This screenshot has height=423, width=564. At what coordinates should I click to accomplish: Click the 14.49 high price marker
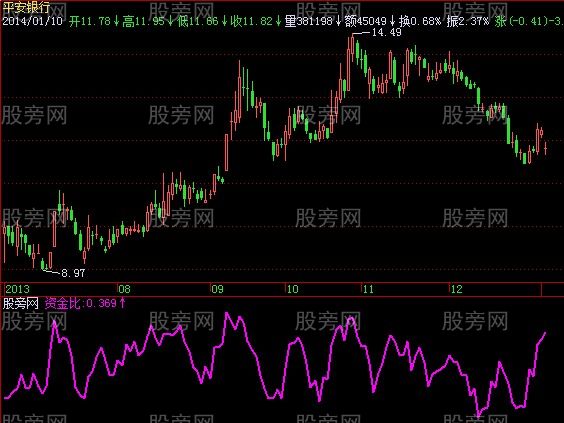click(386, 32)
